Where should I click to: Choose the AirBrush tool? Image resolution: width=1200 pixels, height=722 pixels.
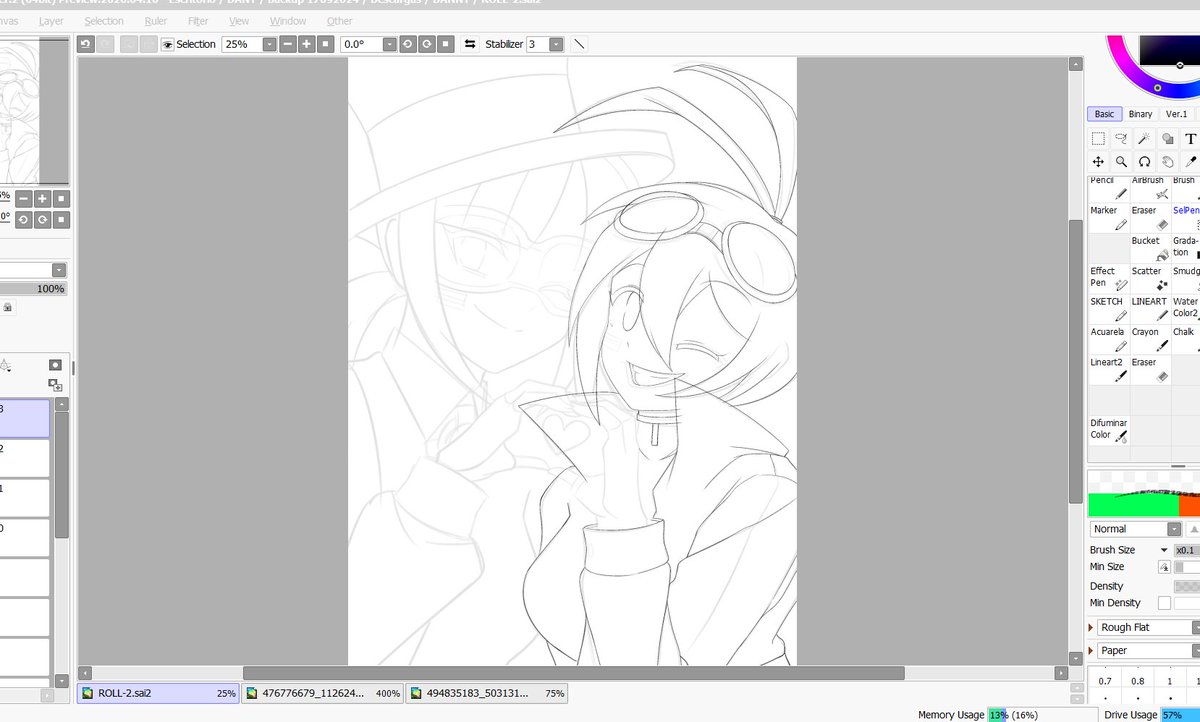coord(1150,189)
